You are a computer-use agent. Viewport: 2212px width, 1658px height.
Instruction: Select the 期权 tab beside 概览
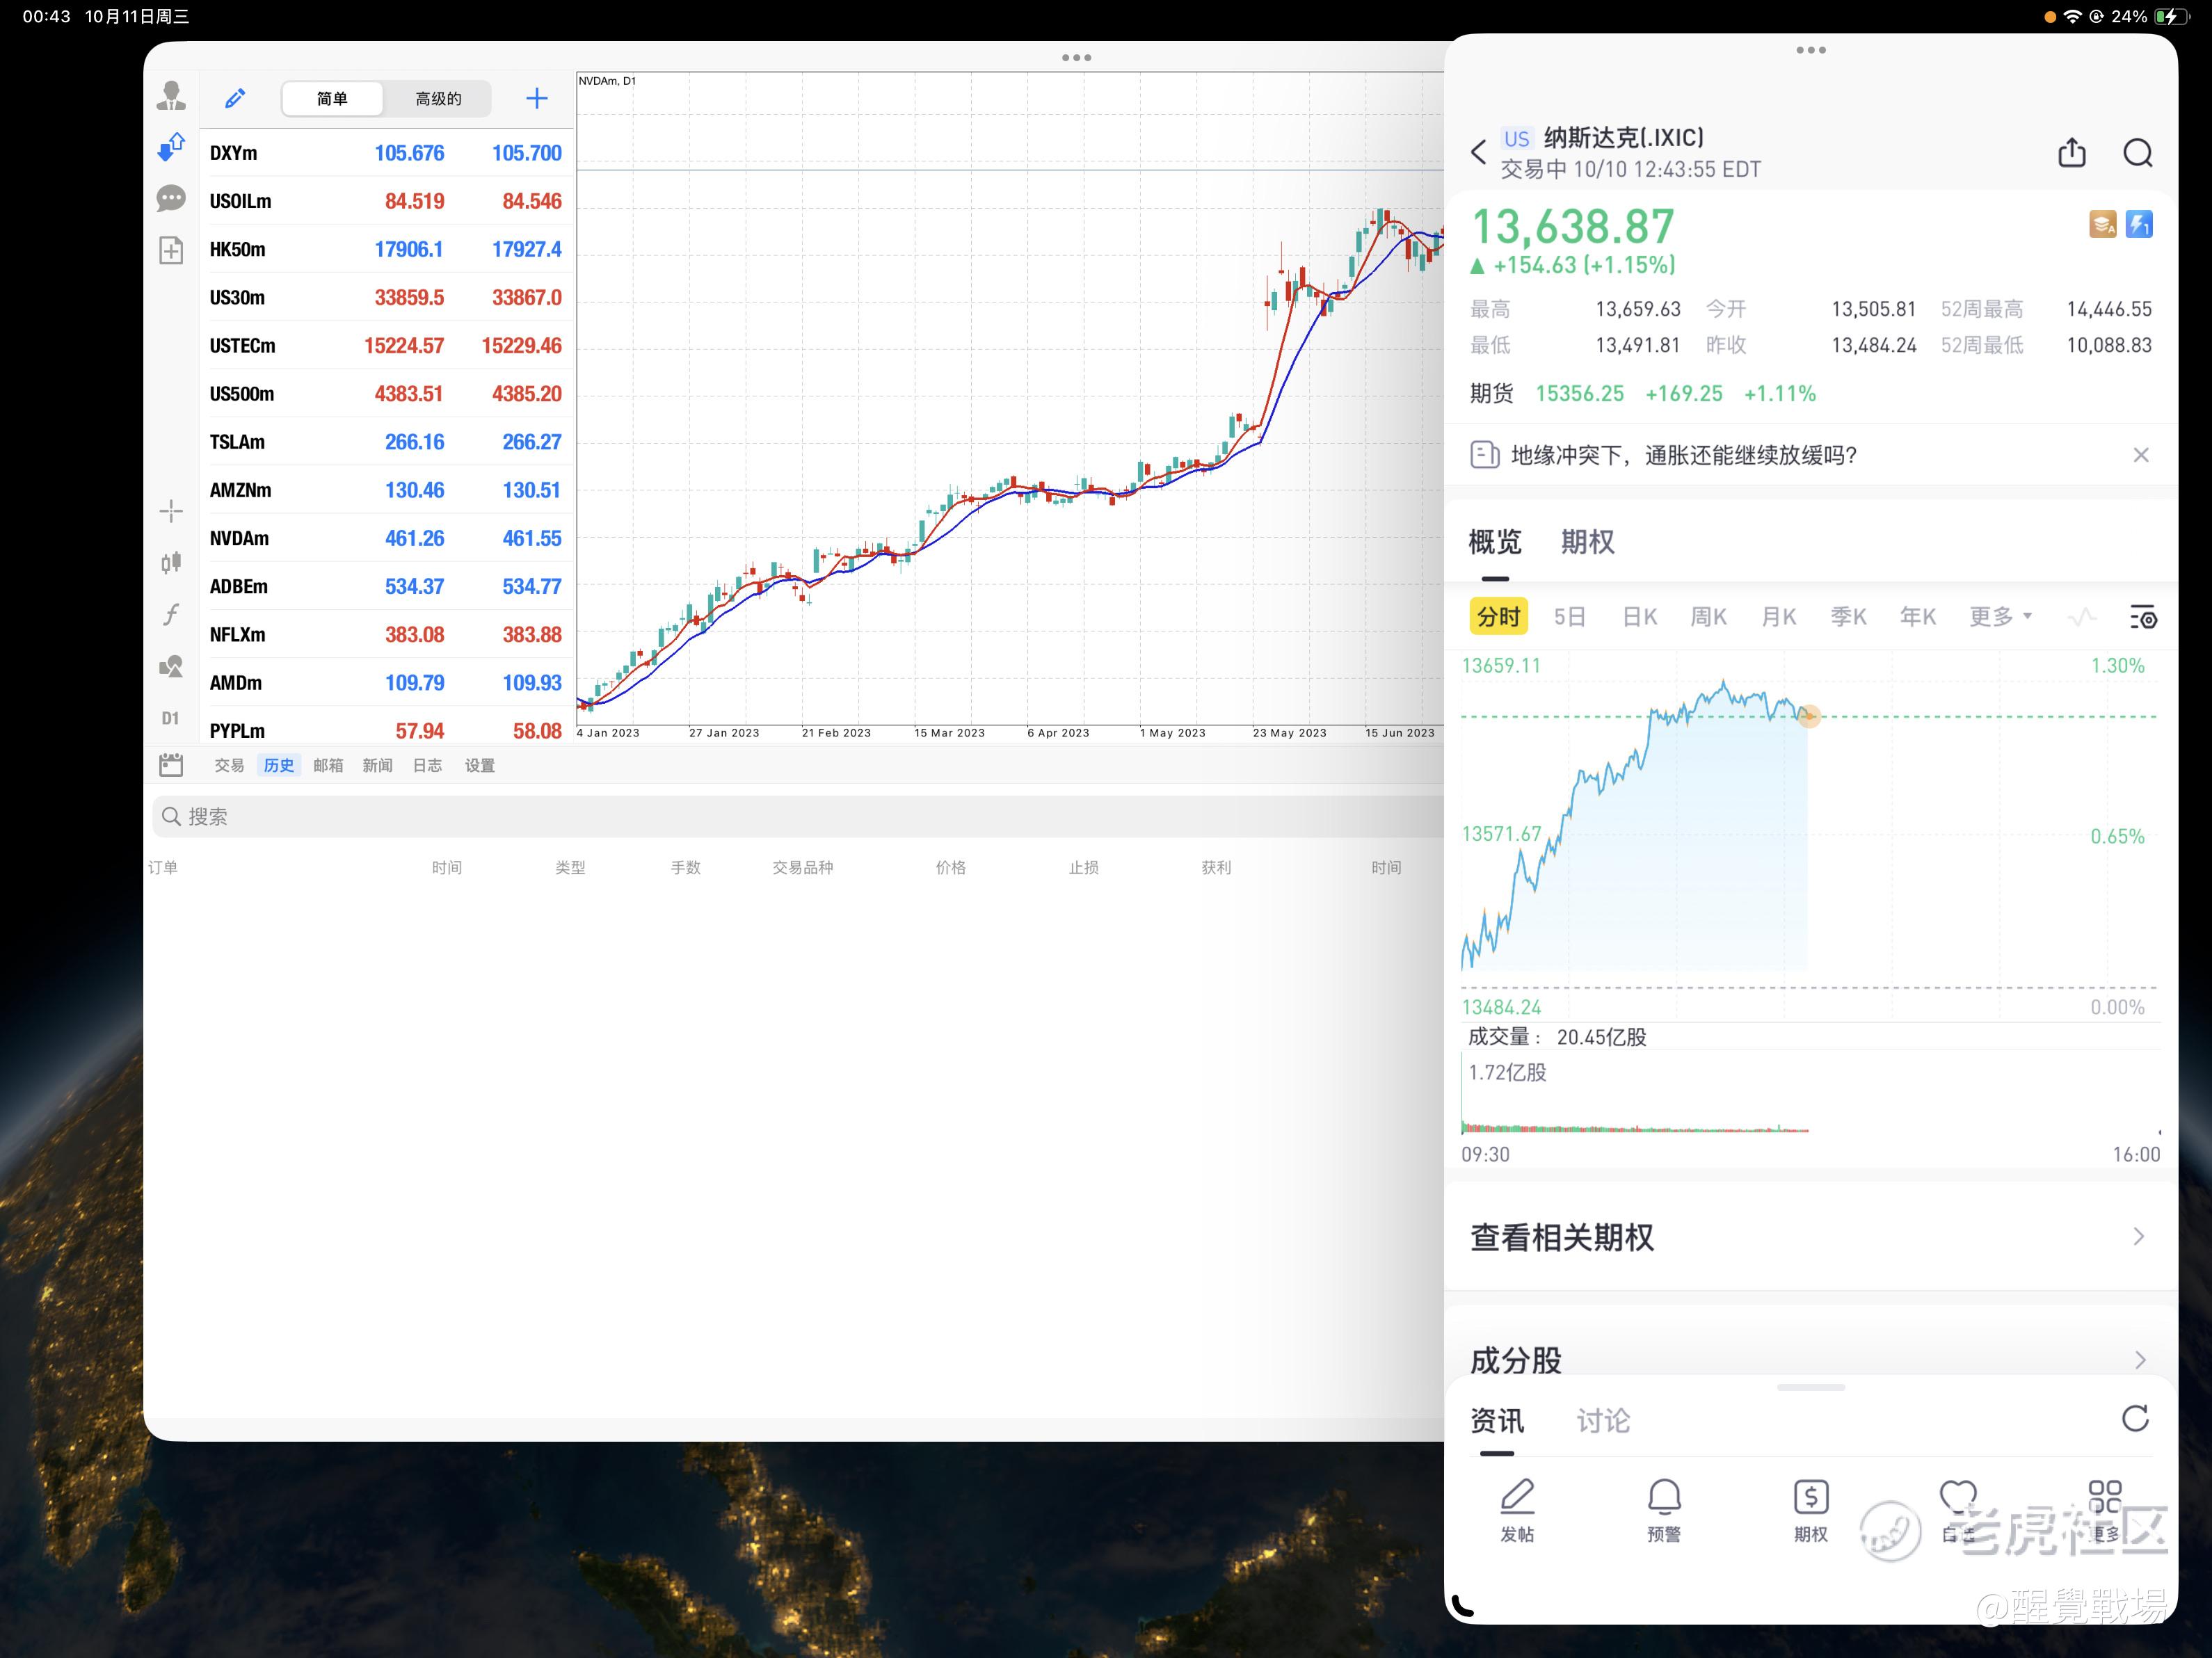pyautogui.click(x=1588, y=542)
